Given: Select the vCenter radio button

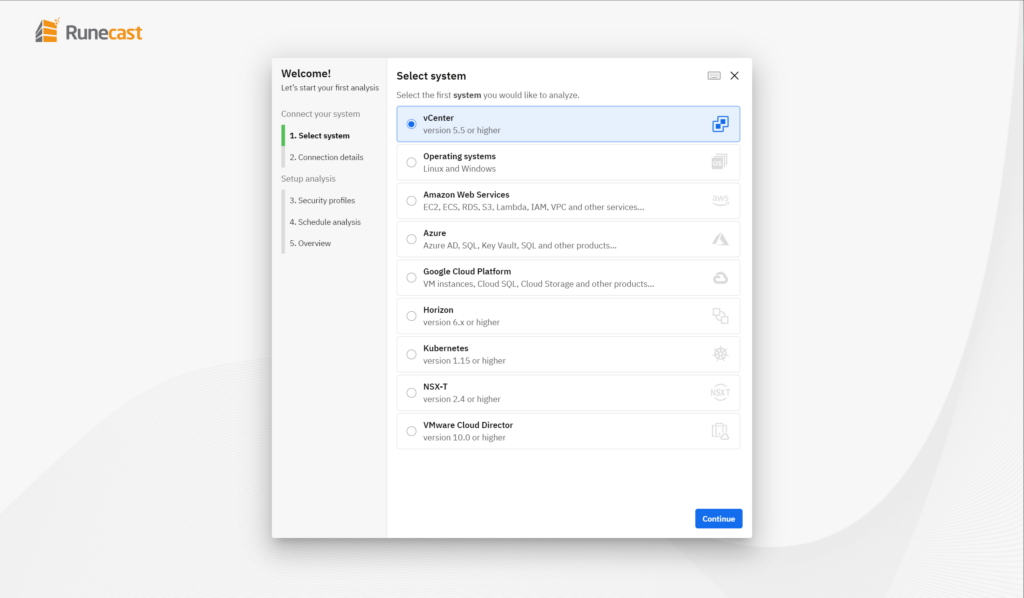Looking at the screenshot, I should [x=411, y=124].
